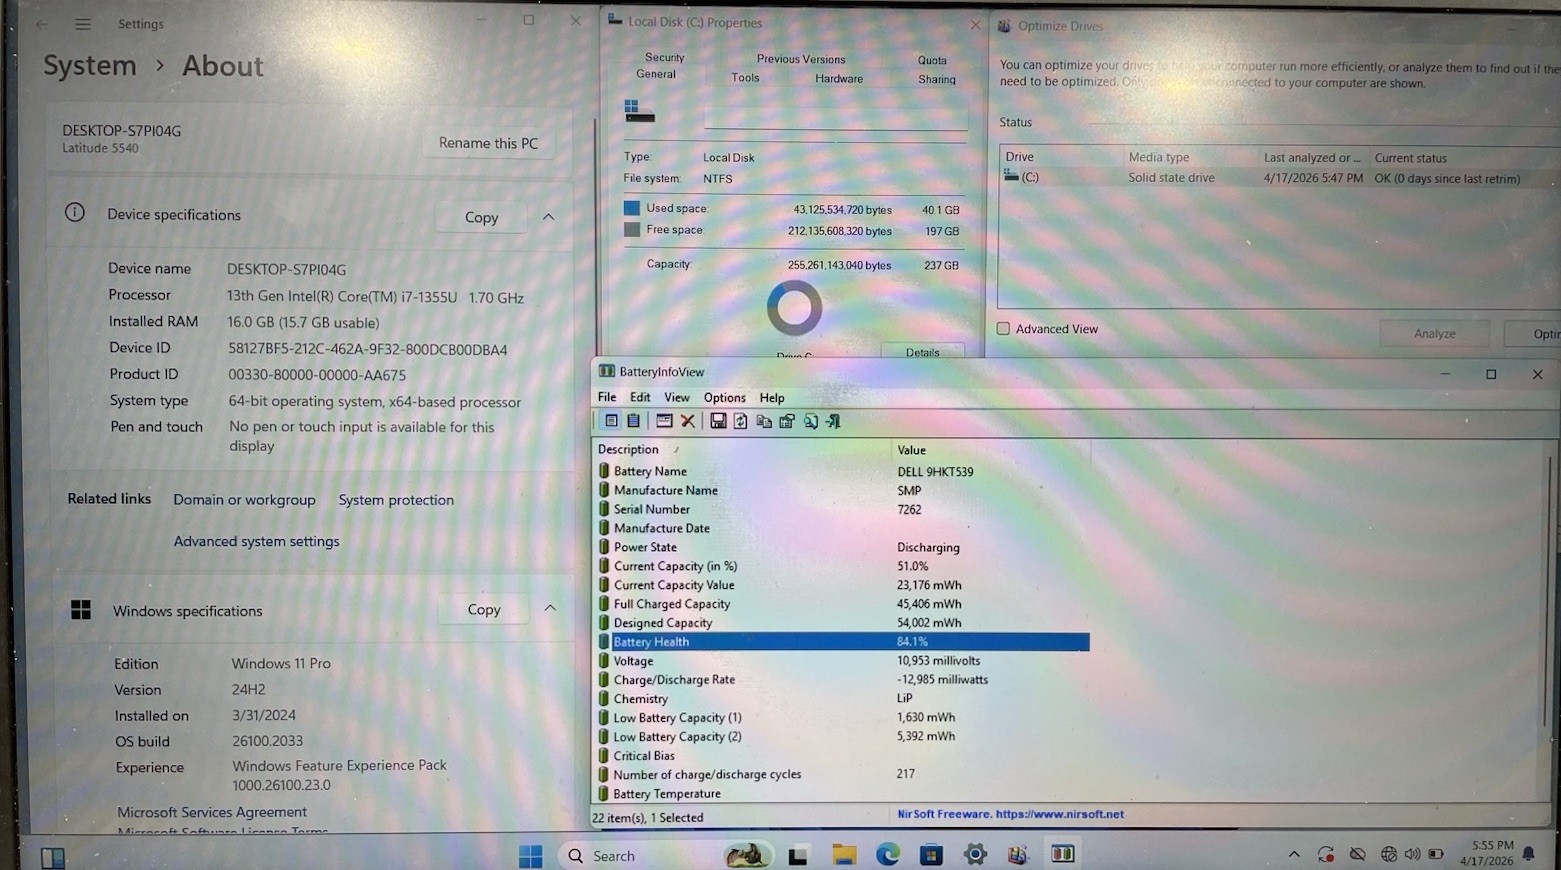
Task: Open the Edit menu in BatteryInfoView
Action: pos(640,397)
